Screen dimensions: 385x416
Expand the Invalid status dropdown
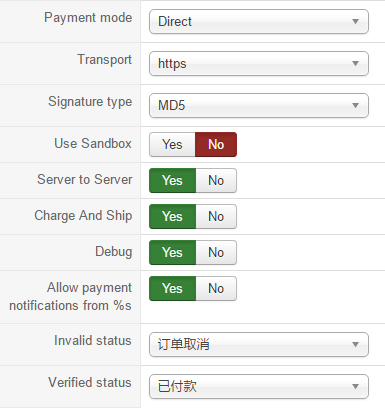point(259,344)
